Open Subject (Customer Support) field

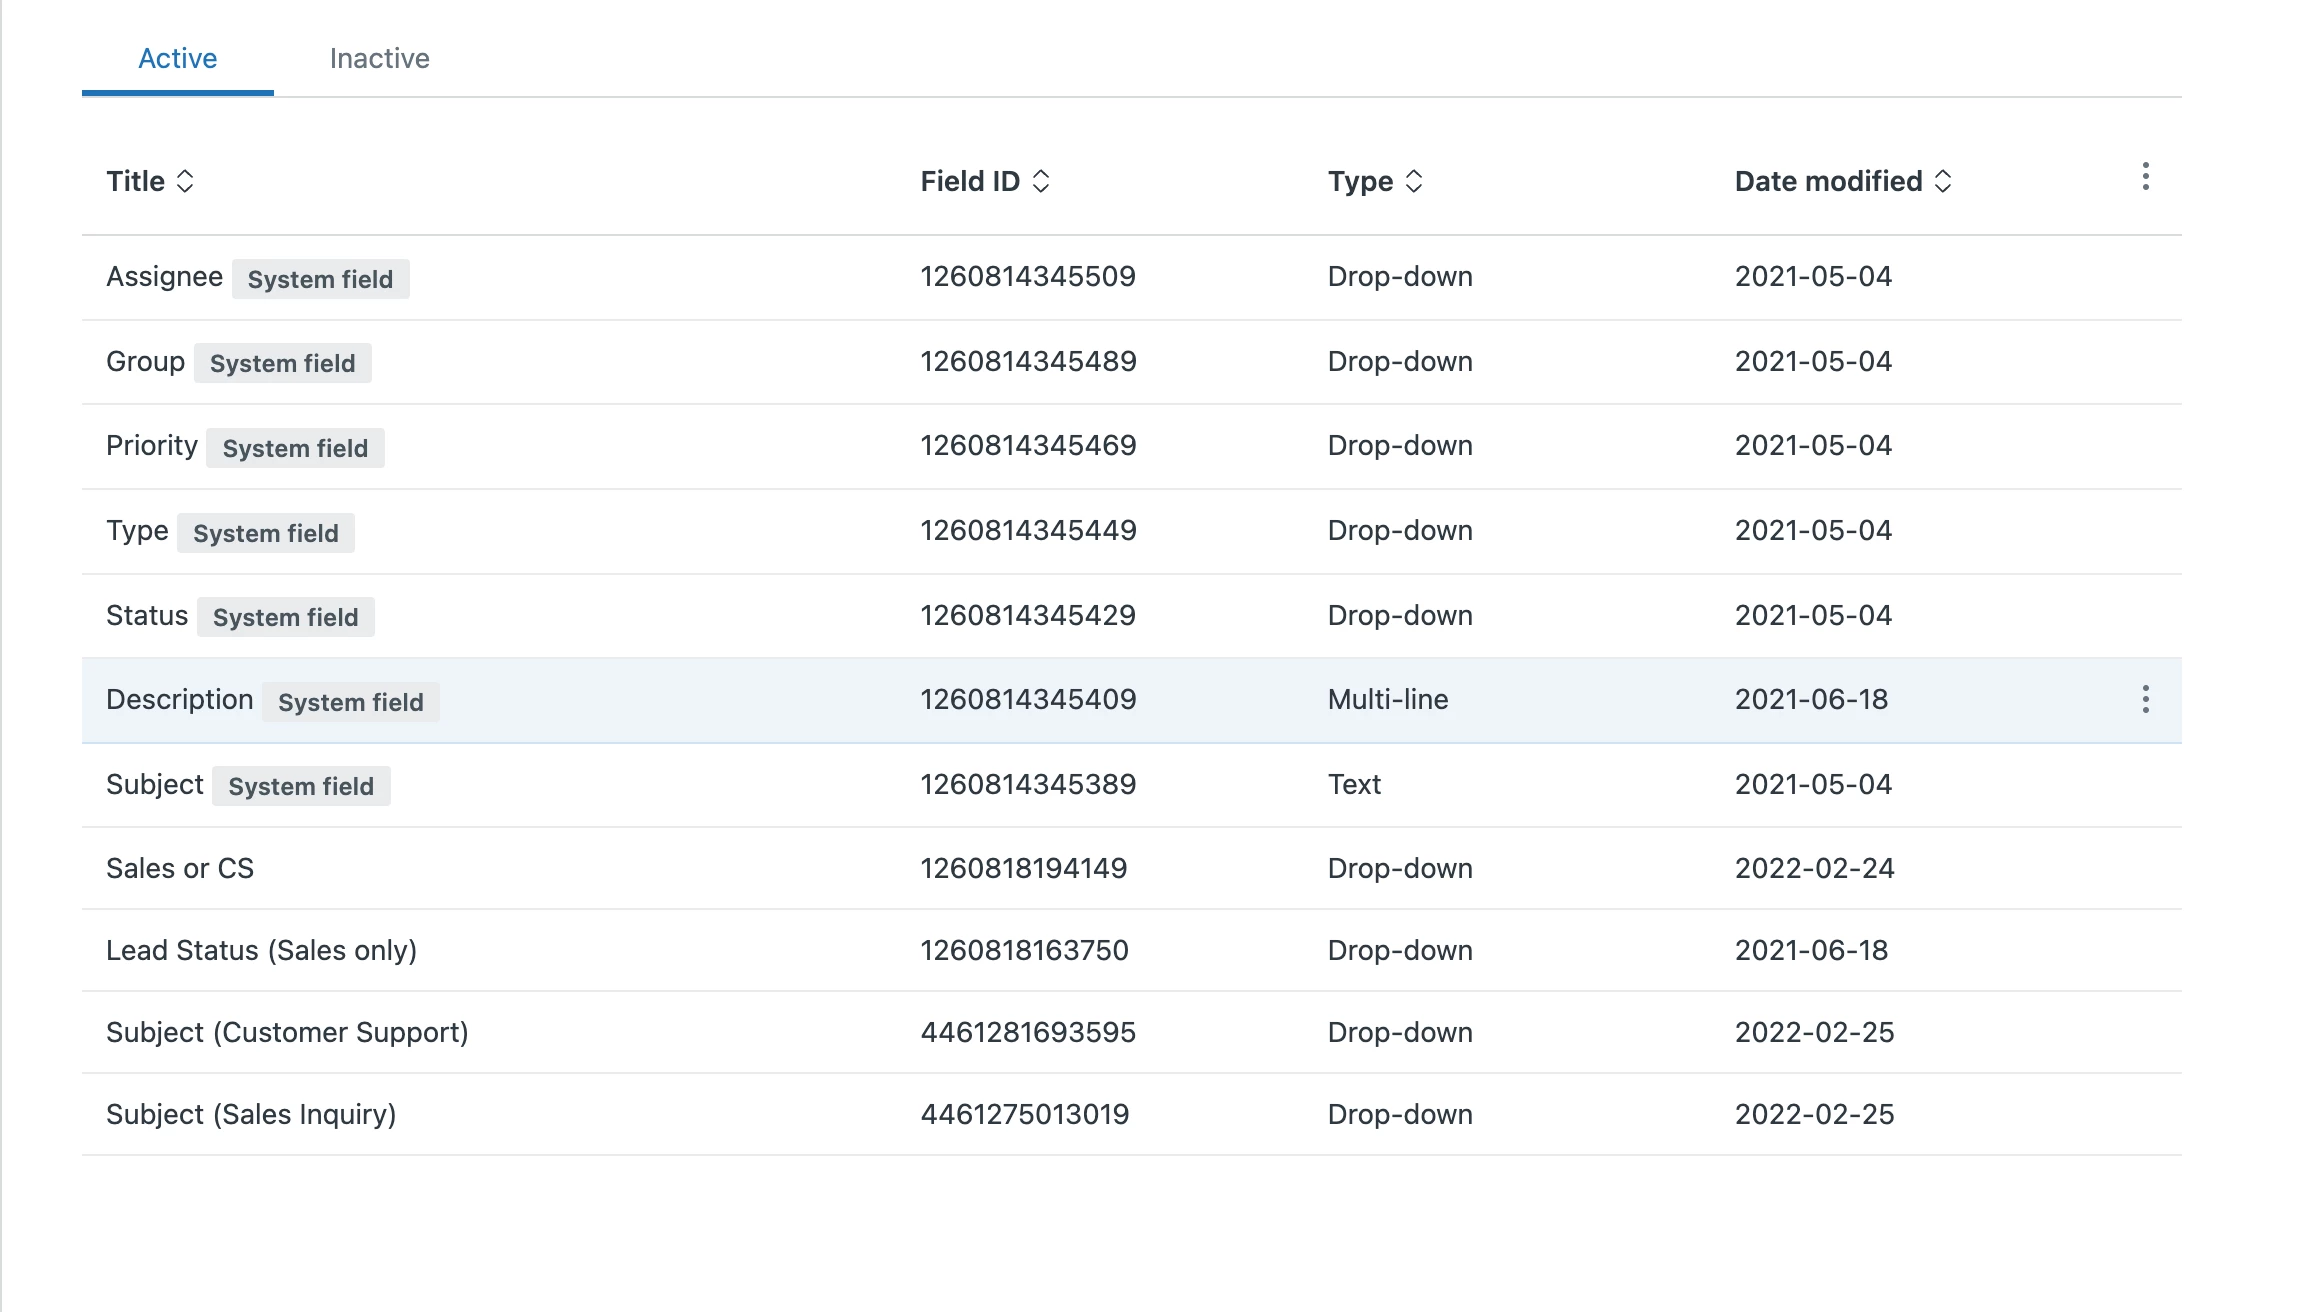click(x=287, y=1032)
